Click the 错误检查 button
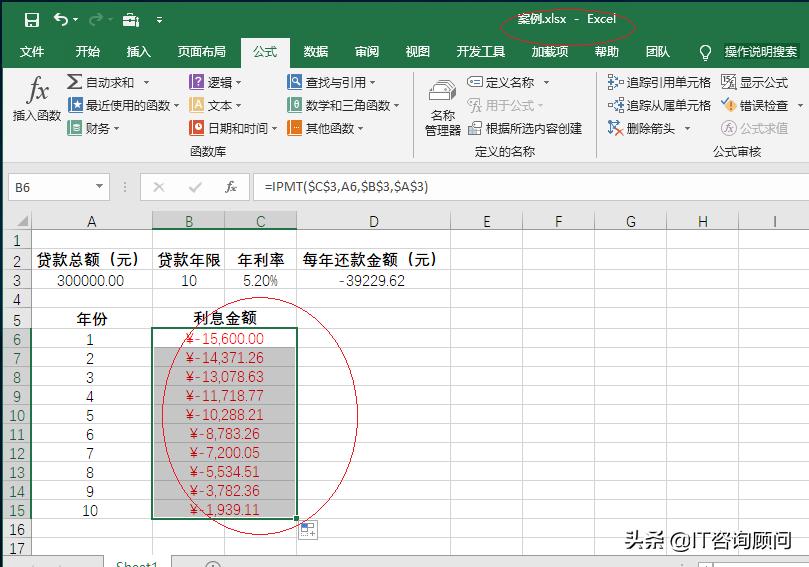809x567 pixels. click(755, 105)
